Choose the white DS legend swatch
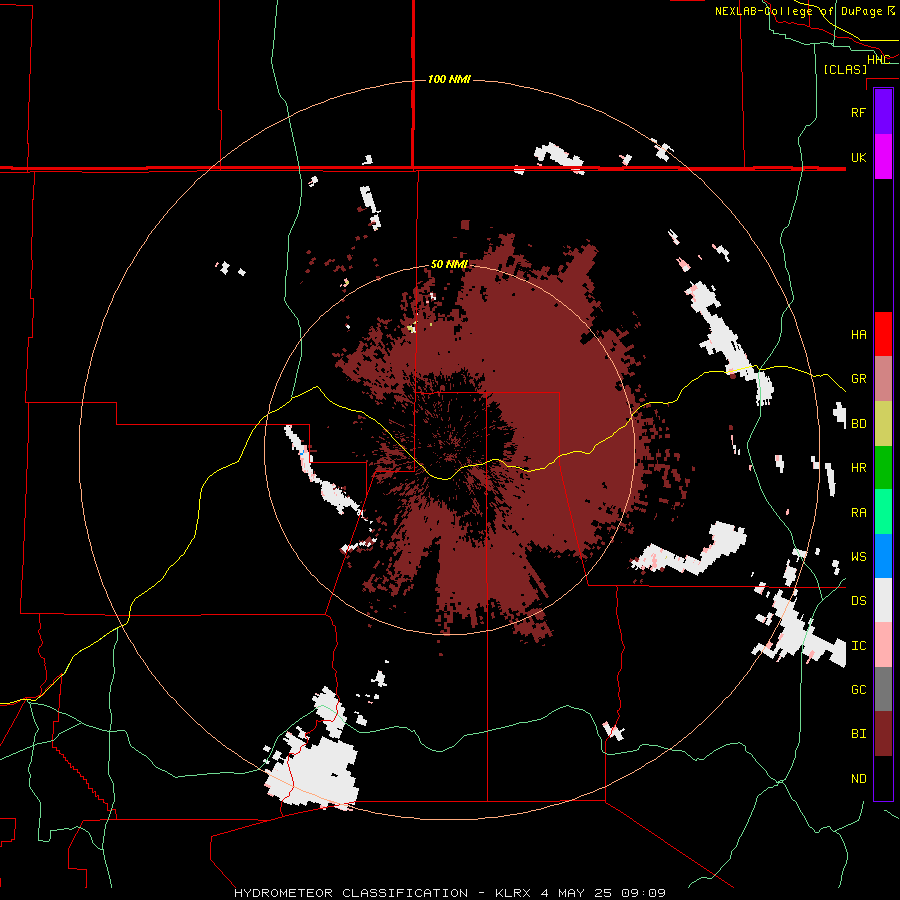The width and height of the screenshot is (900, 900). click(x=883, y=600)
